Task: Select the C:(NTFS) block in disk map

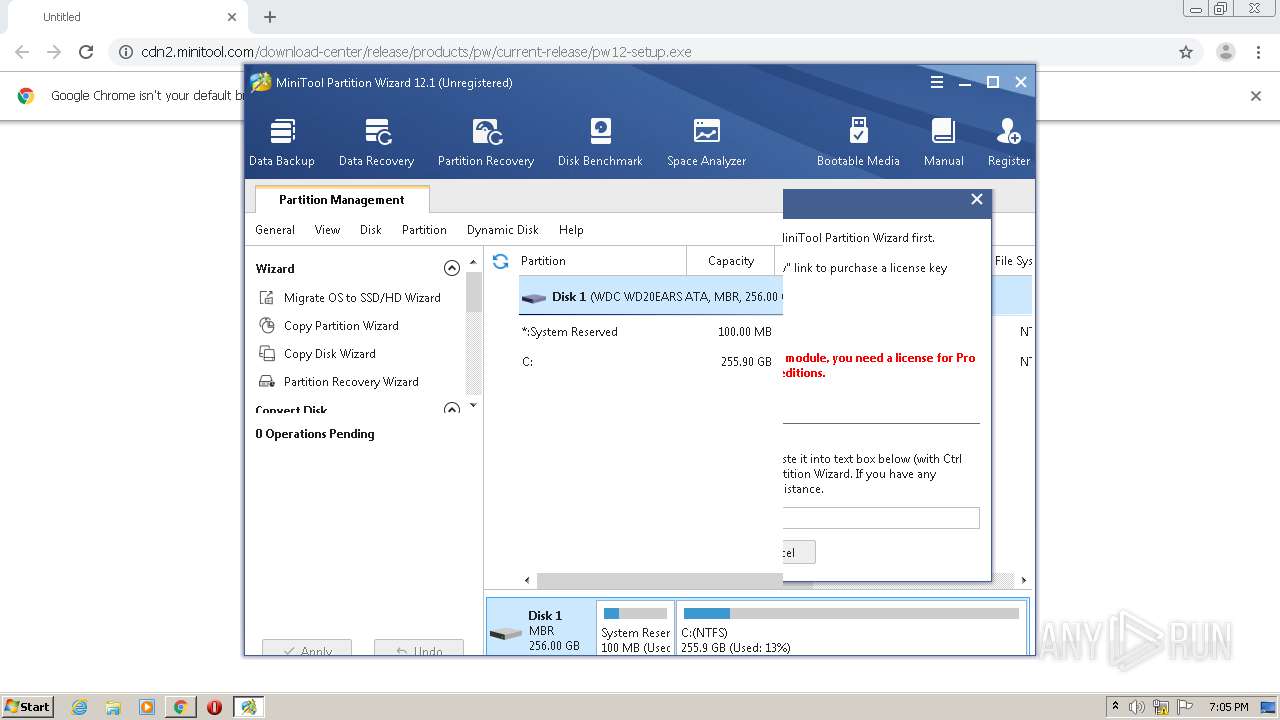Action: point(851,628)
